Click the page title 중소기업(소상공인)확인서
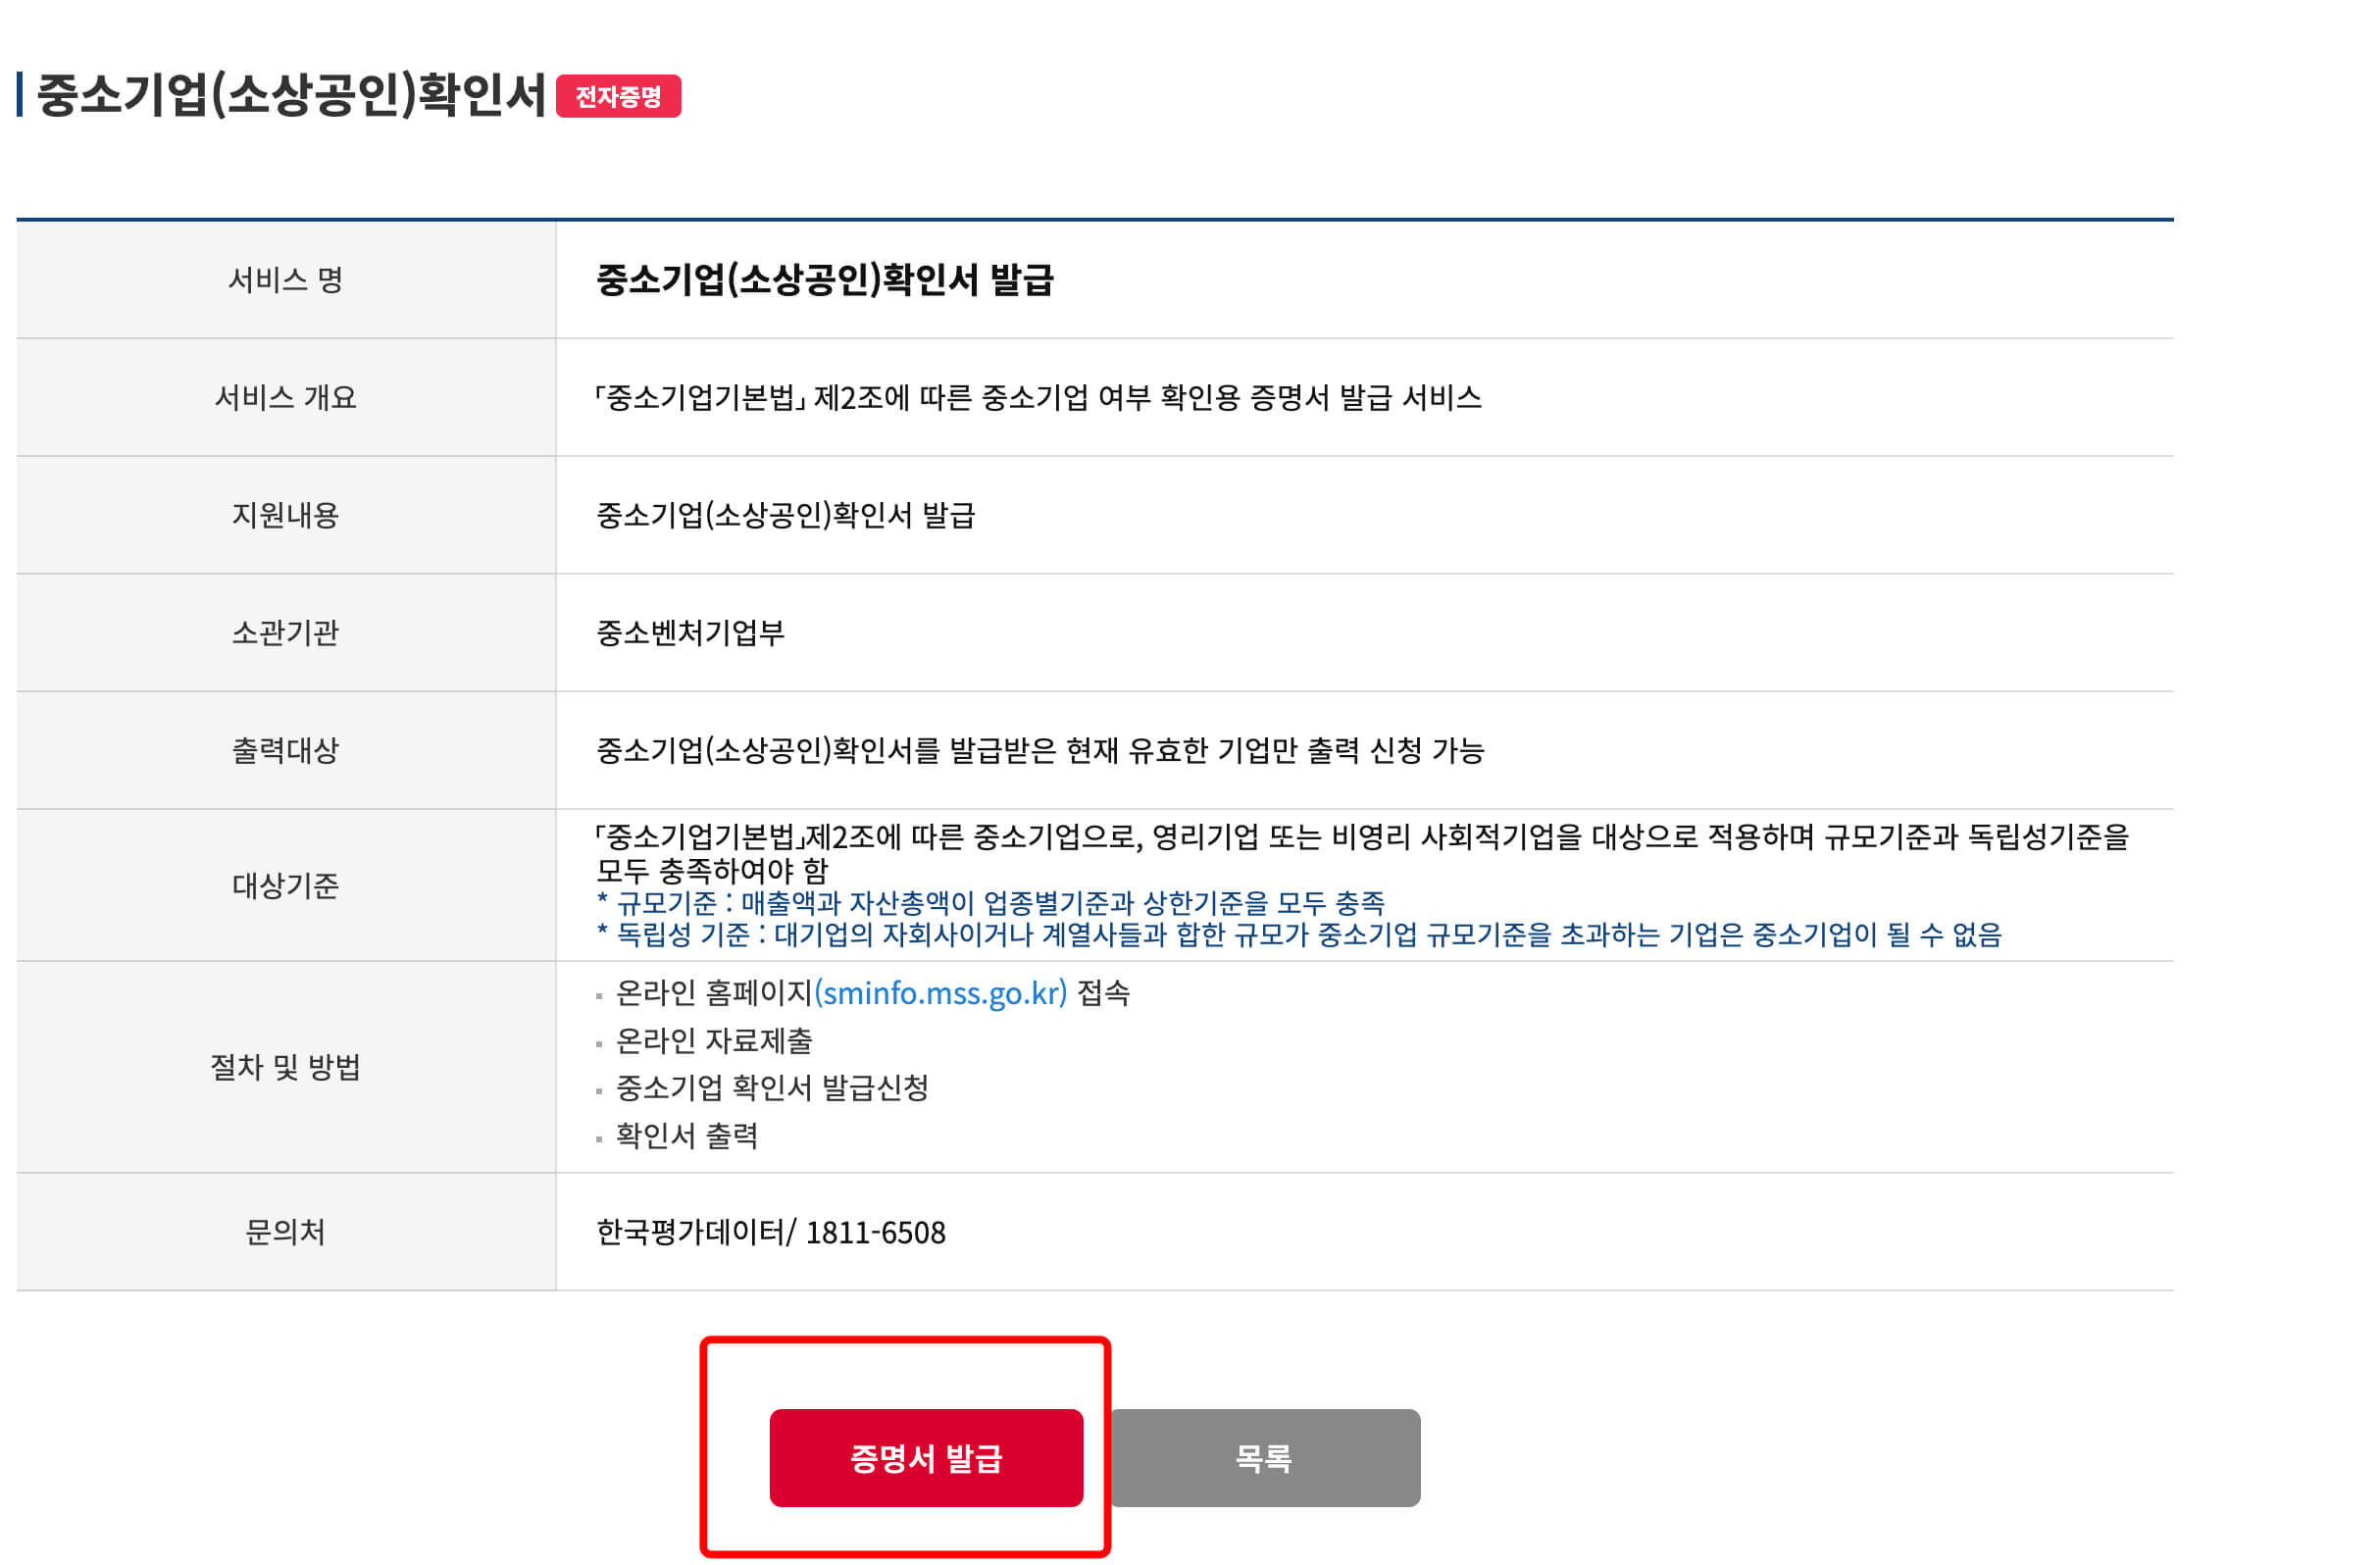The height and width of the screenshot is (1565, 2380). point(290,93)
